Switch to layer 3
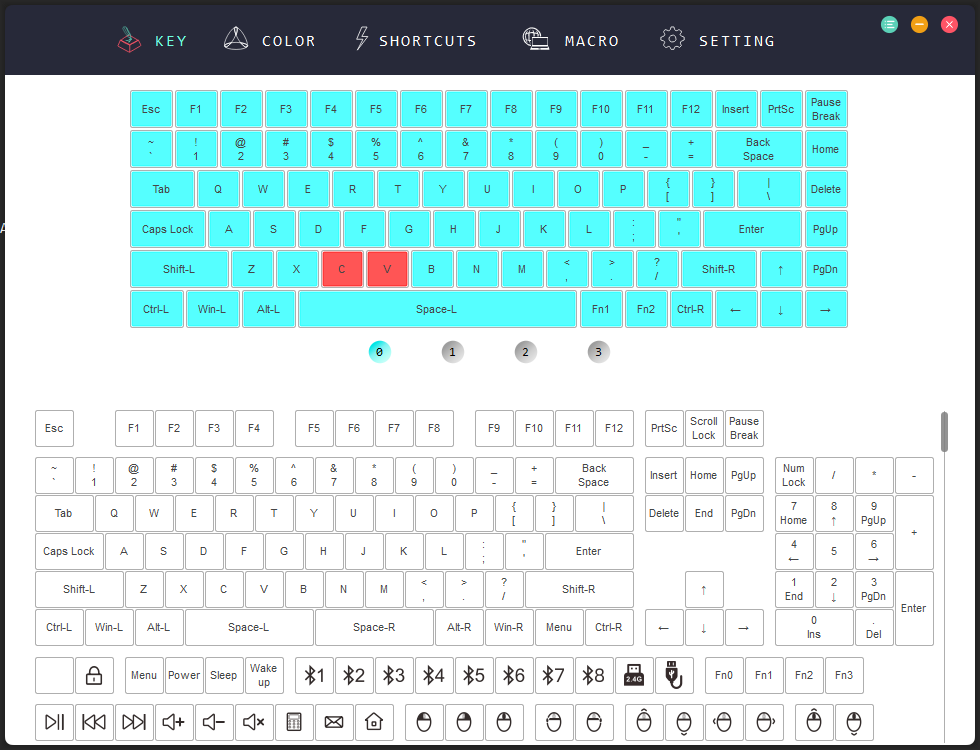The image size is (980, 750). [598, 352]
